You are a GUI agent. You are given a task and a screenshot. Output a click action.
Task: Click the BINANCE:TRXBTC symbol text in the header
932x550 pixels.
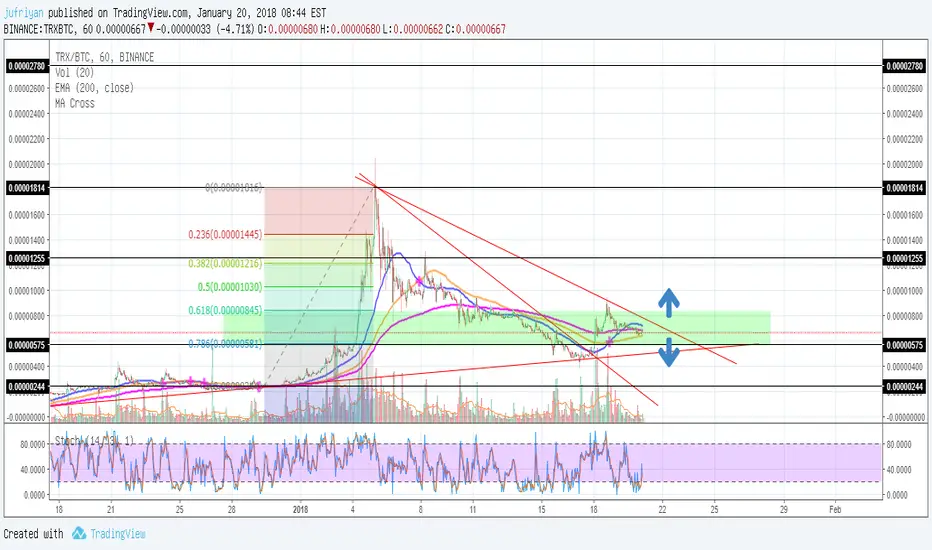point(41,29)
